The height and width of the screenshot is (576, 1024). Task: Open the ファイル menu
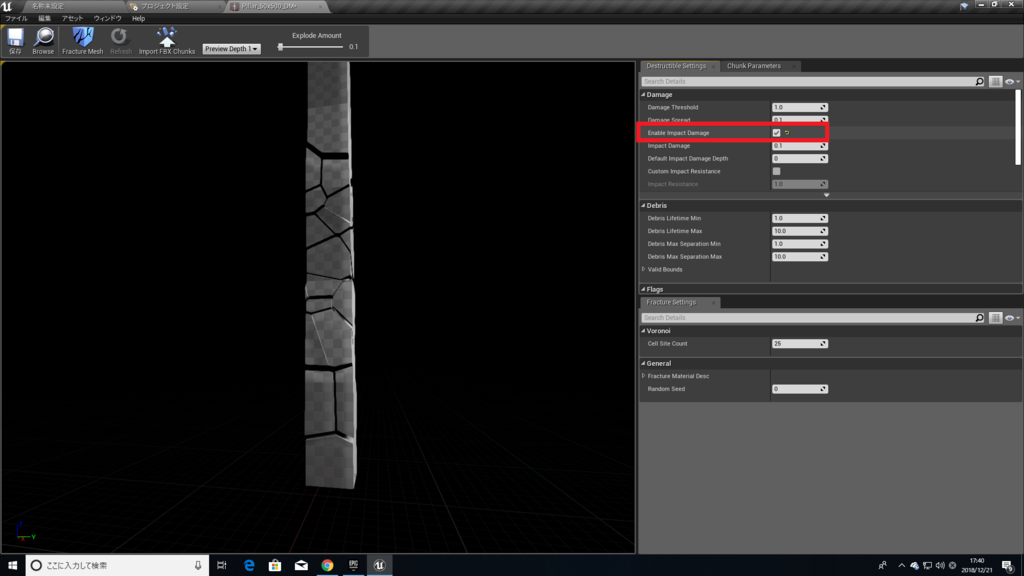[16, 19]
